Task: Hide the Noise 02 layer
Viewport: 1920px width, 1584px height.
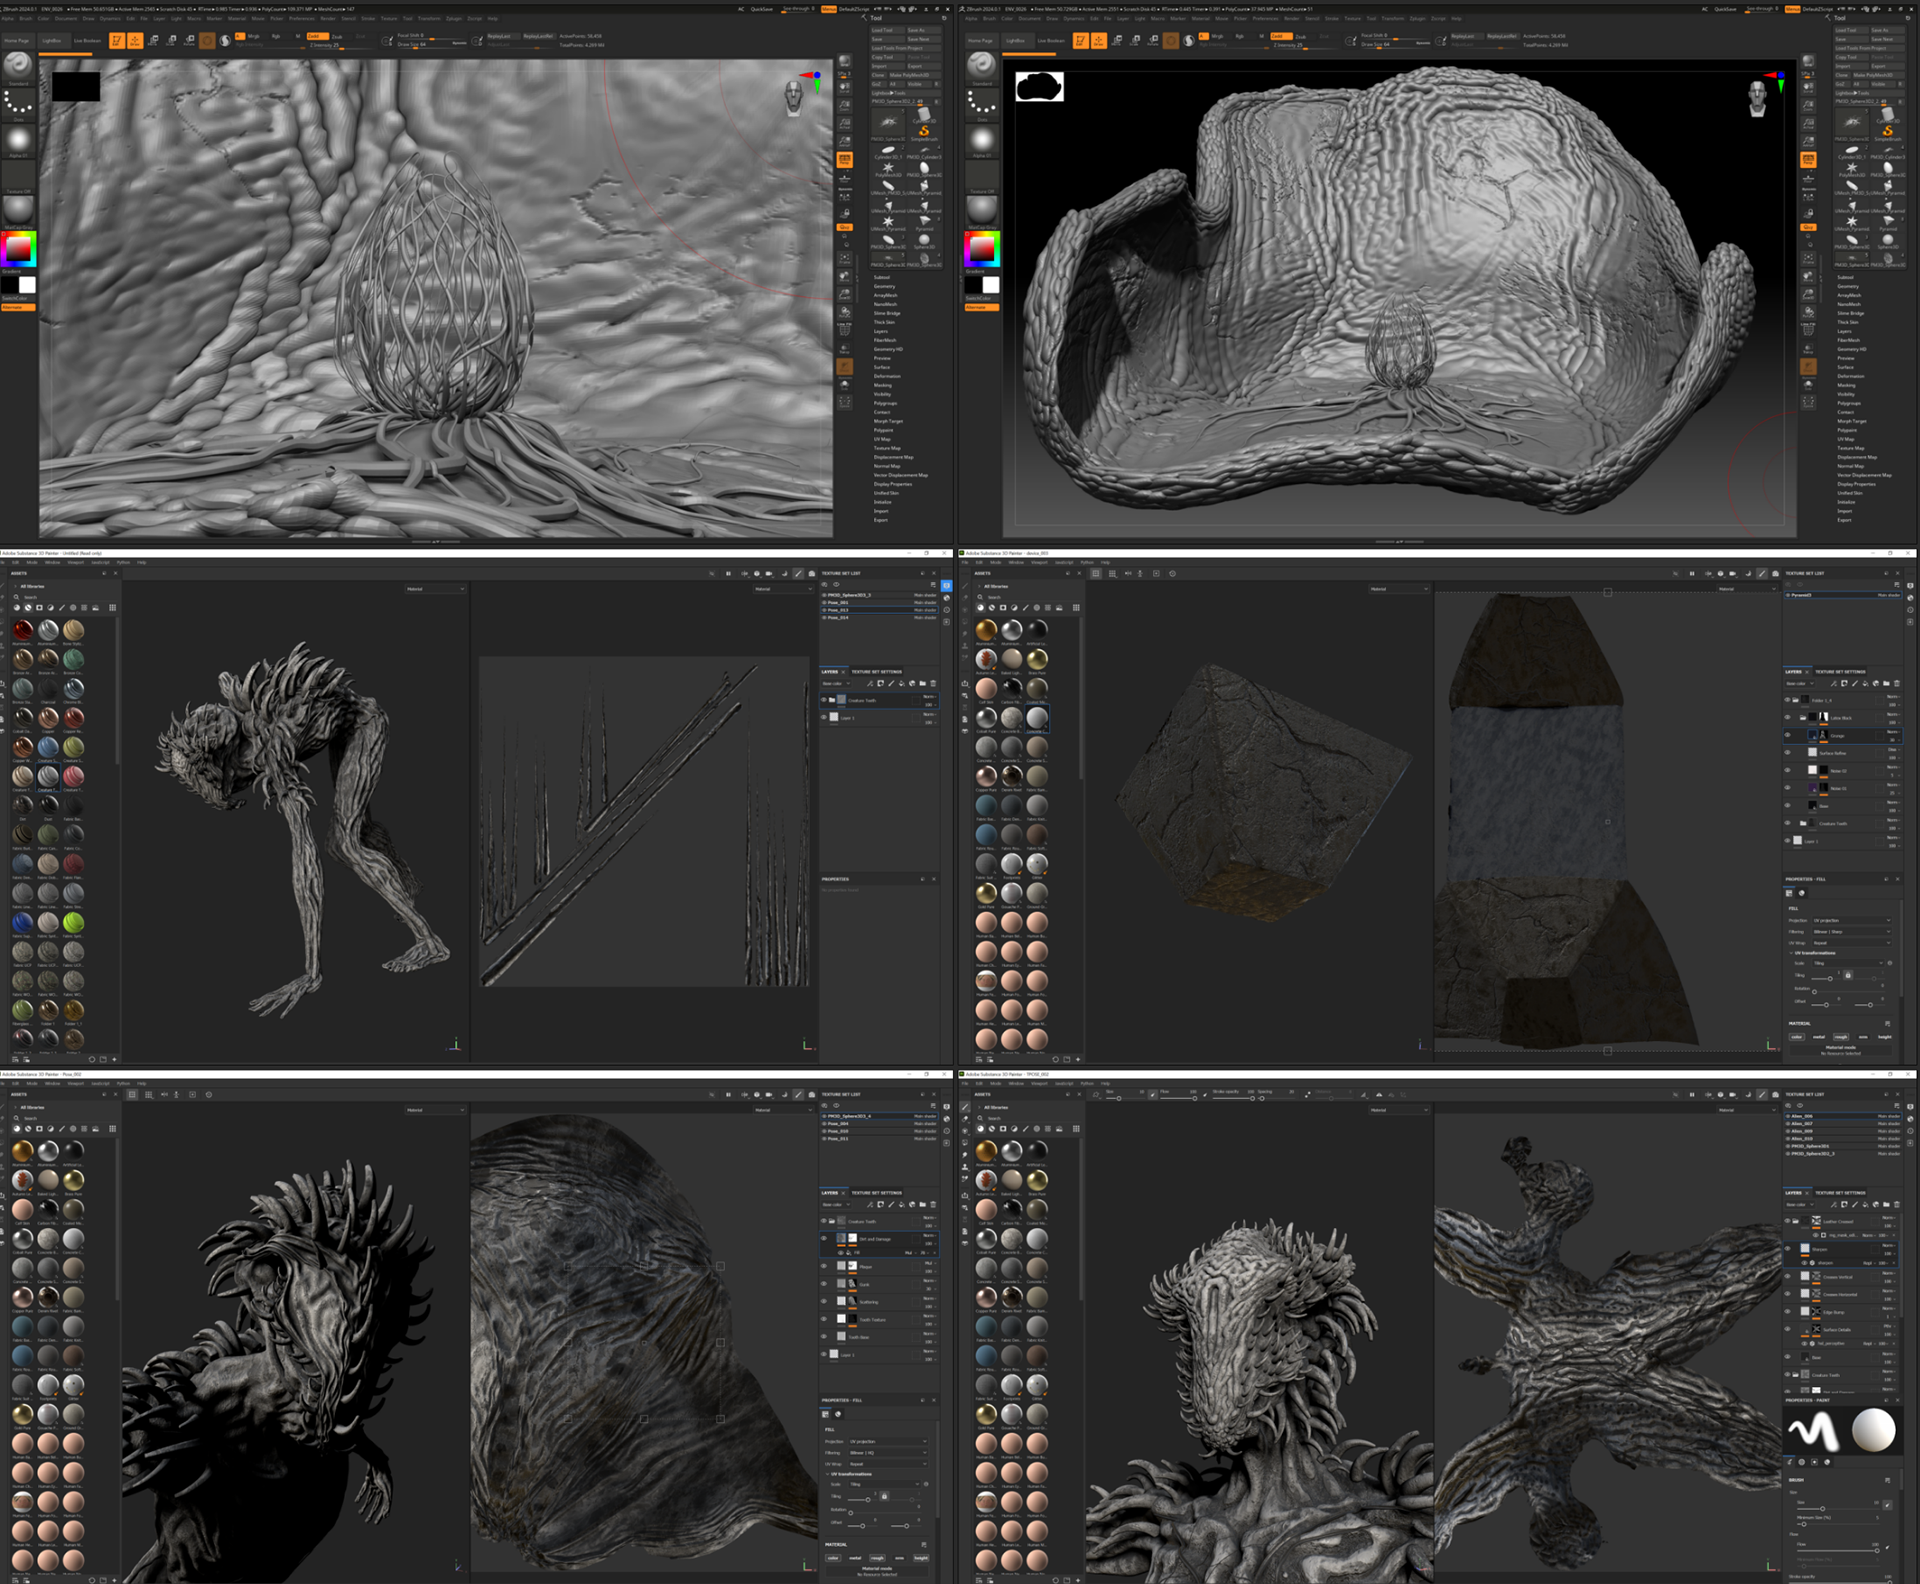Action: coord(1788,770)
